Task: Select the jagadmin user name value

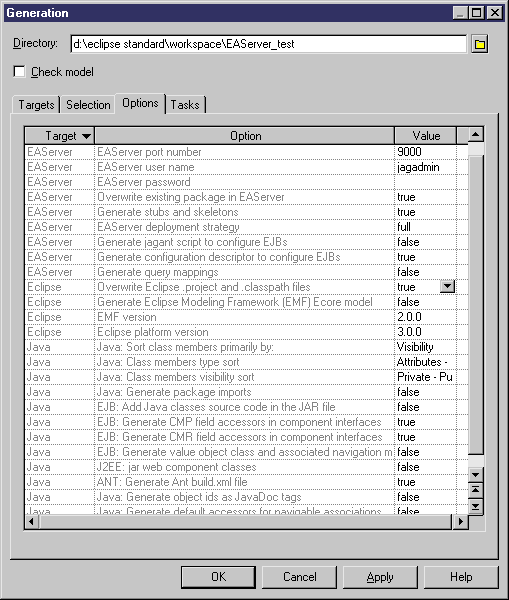Action: 425,167
